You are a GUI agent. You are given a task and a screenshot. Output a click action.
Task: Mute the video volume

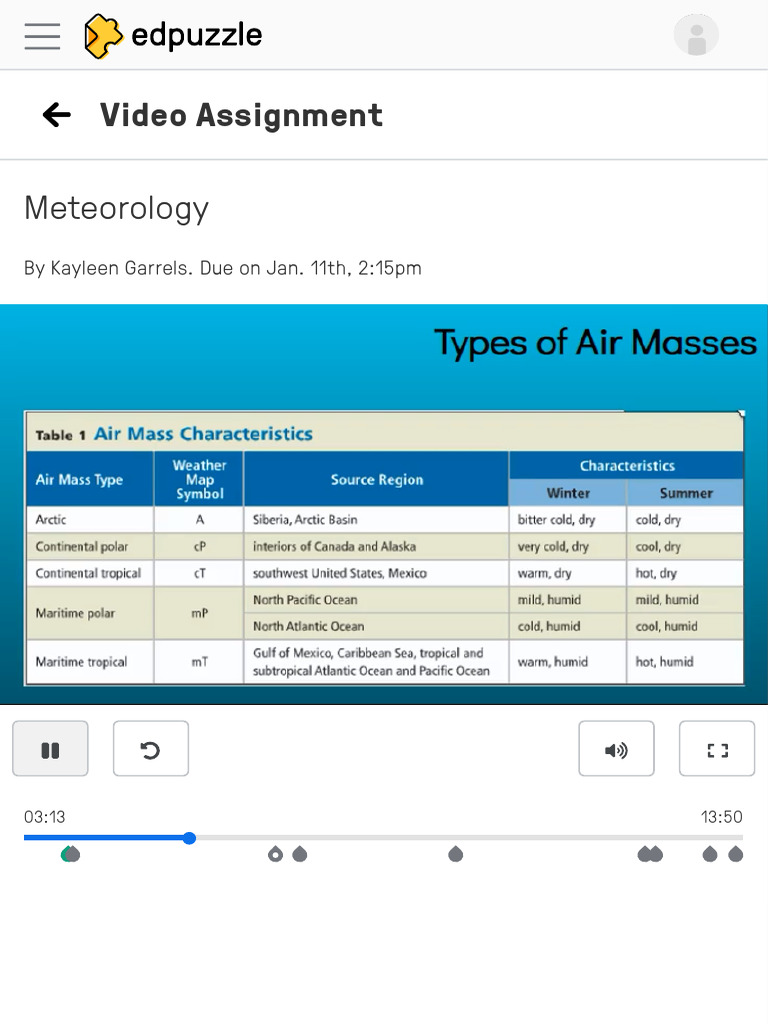coord(616,749)
